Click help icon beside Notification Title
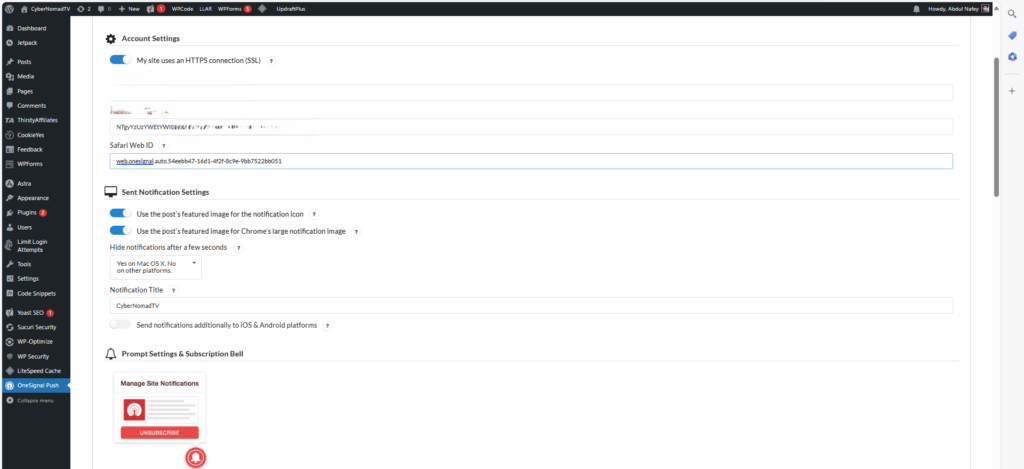 pos(174,290)
